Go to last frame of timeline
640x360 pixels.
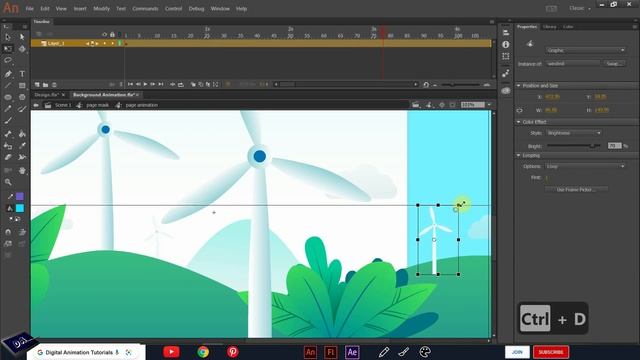pos(161,84)
